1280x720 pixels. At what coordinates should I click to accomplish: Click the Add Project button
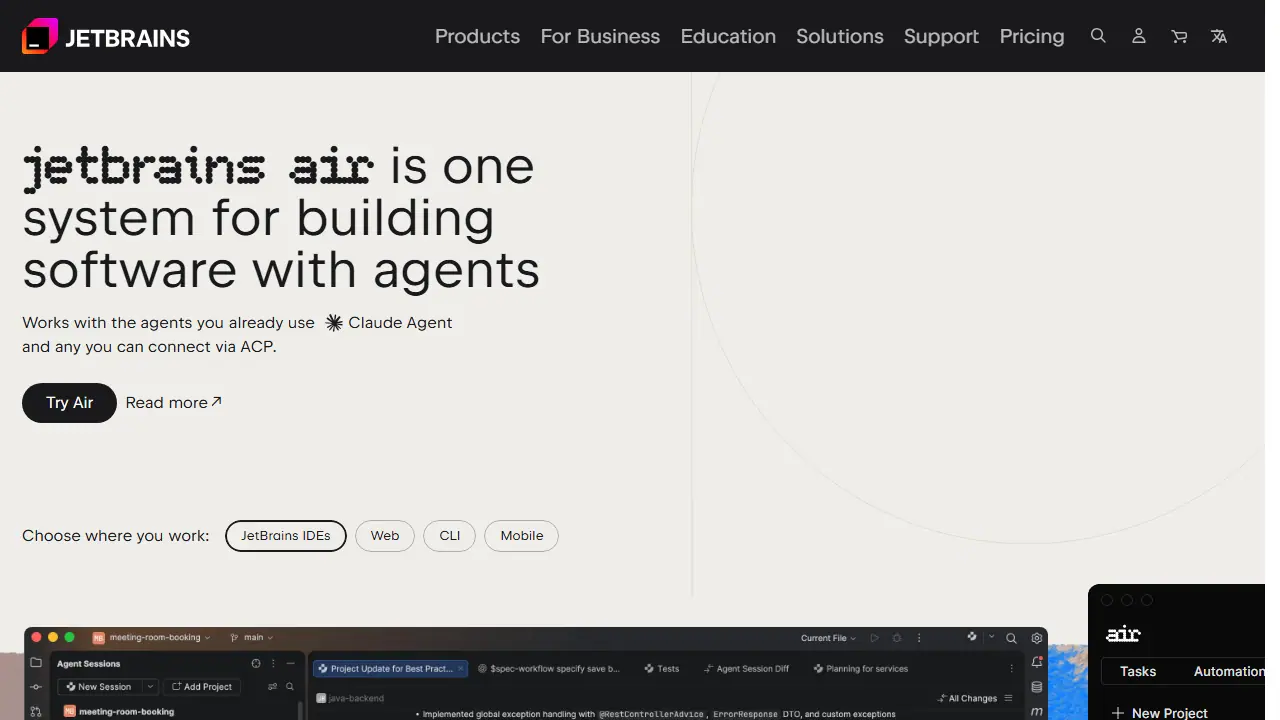[201, 687]
